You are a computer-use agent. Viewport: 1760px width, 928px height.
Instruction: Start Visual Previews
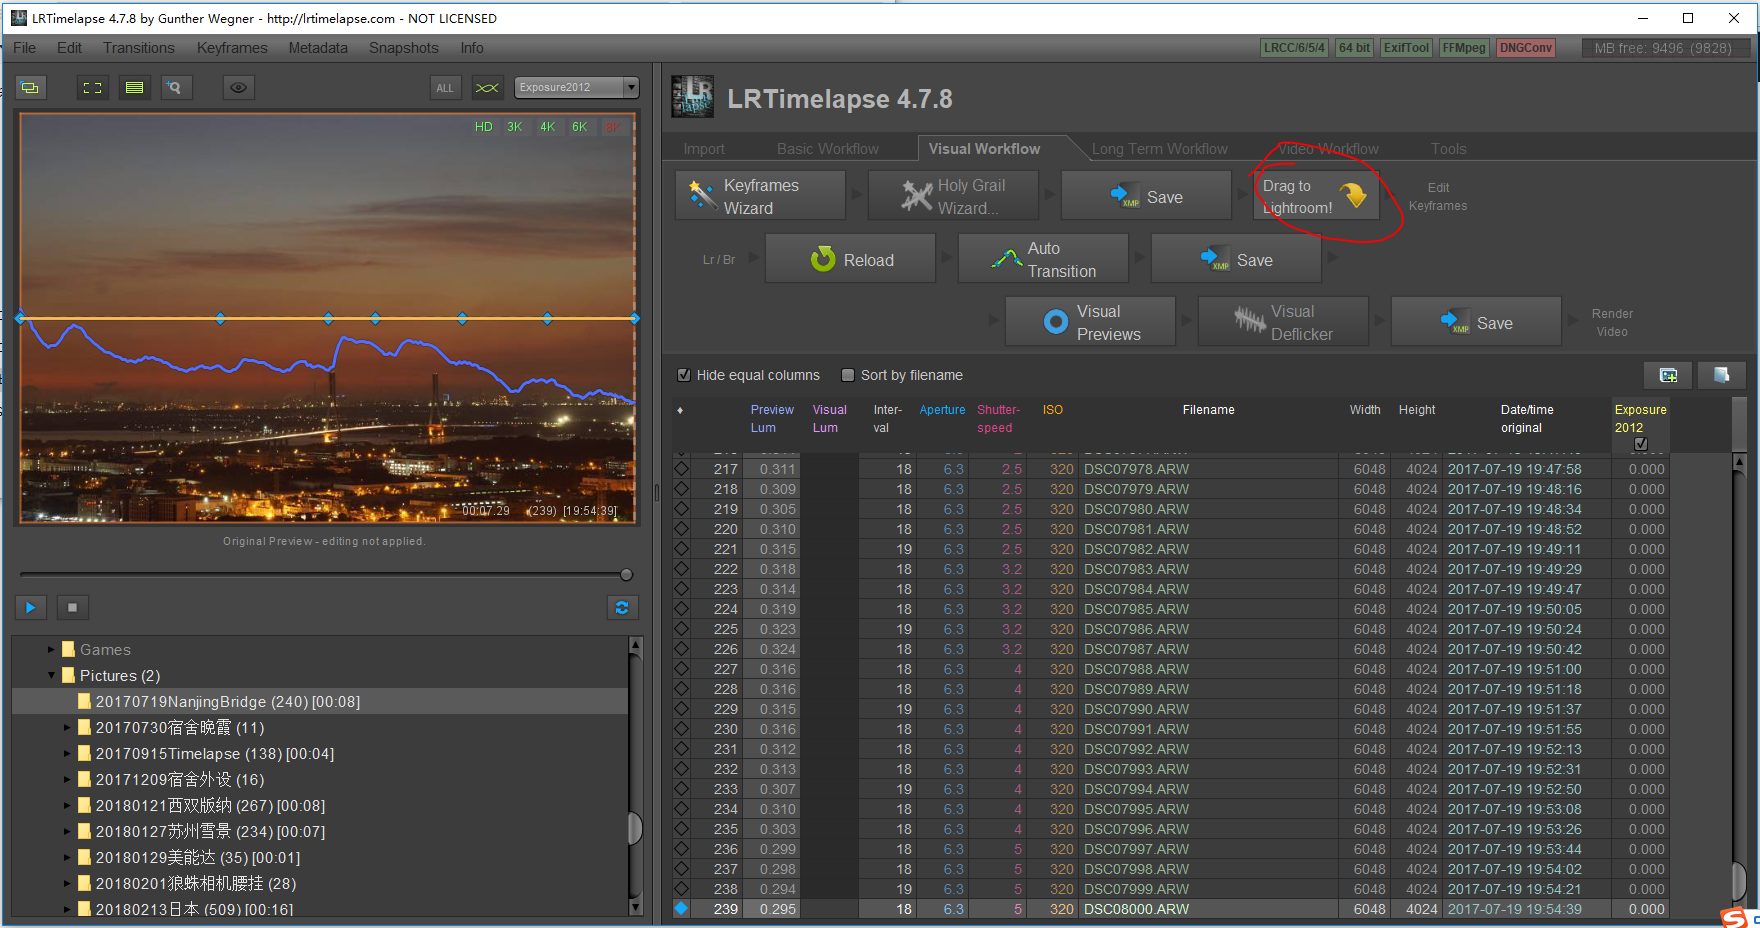1090,322
